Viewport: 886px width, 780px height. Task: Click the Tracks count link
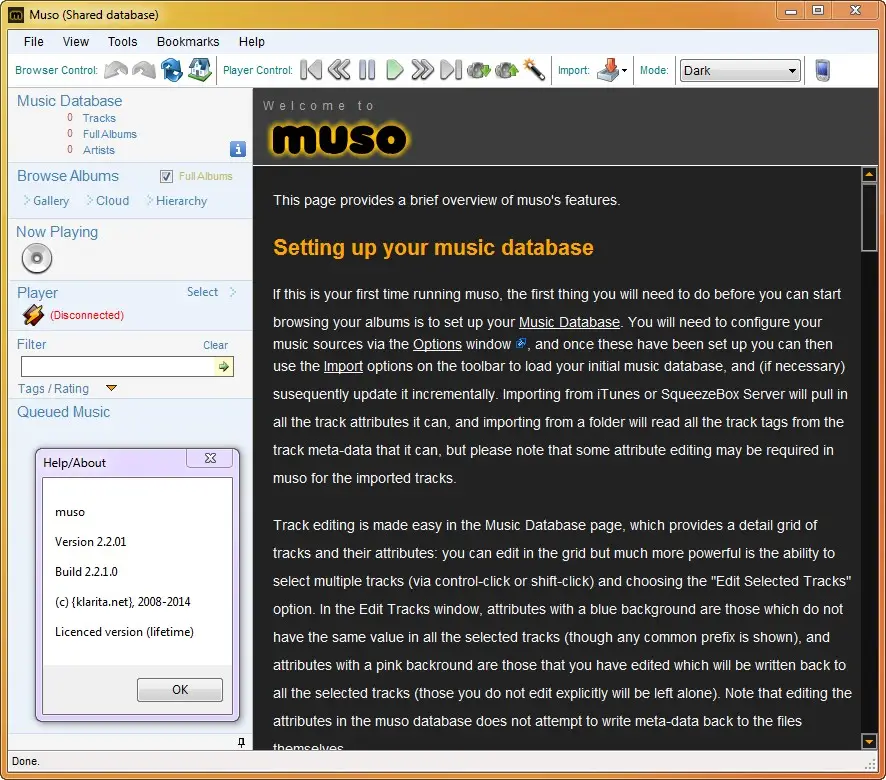coord(99,118)
